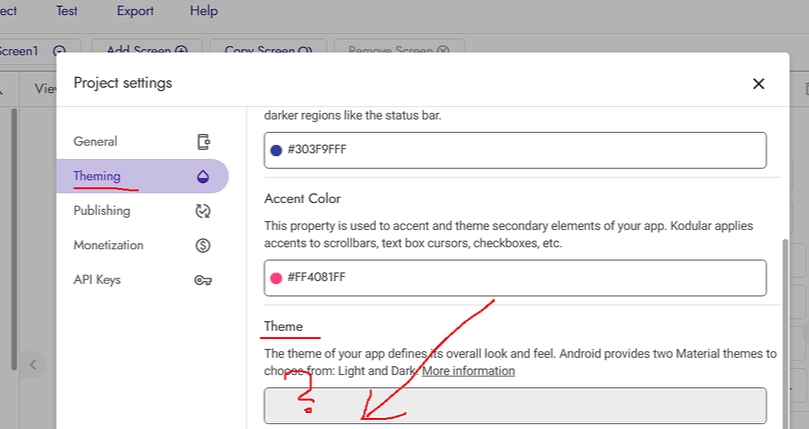The image size is (809, 429).
Task: Click the Theming droplet icon
Action: [203, 177]
